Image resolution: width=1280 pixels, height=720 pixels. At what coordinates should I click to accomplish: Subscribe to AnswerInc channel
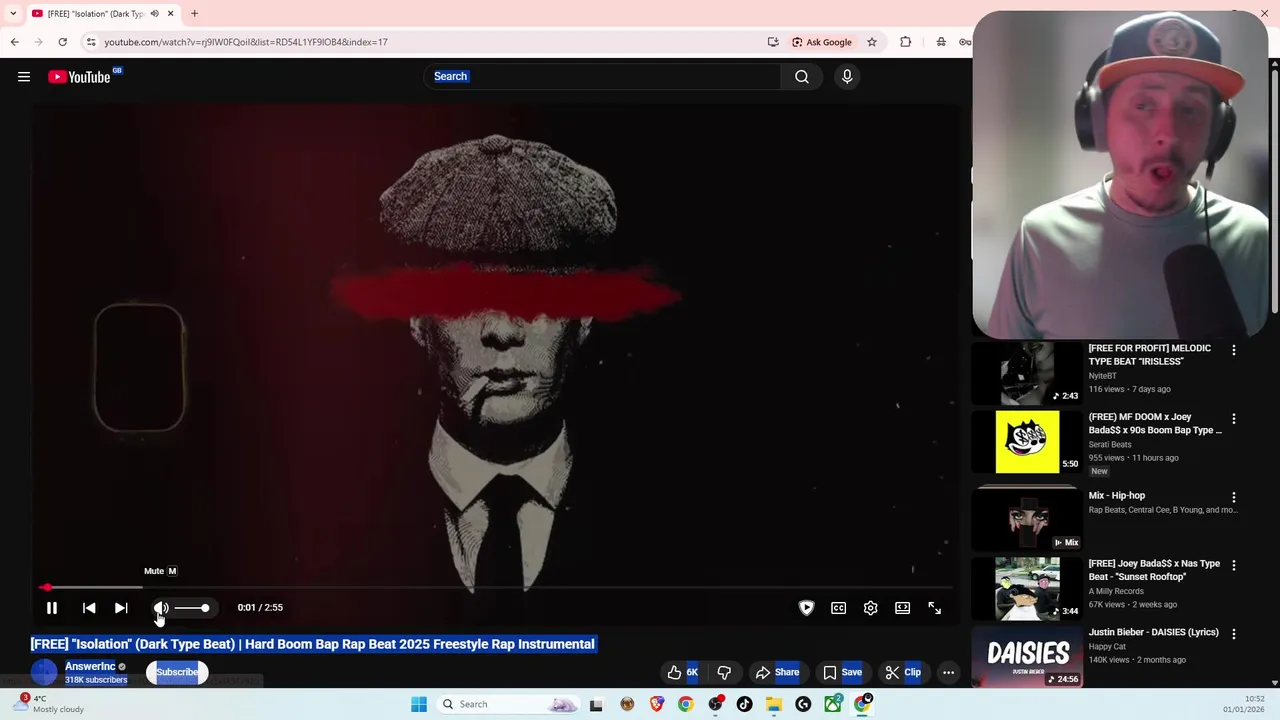177,673
